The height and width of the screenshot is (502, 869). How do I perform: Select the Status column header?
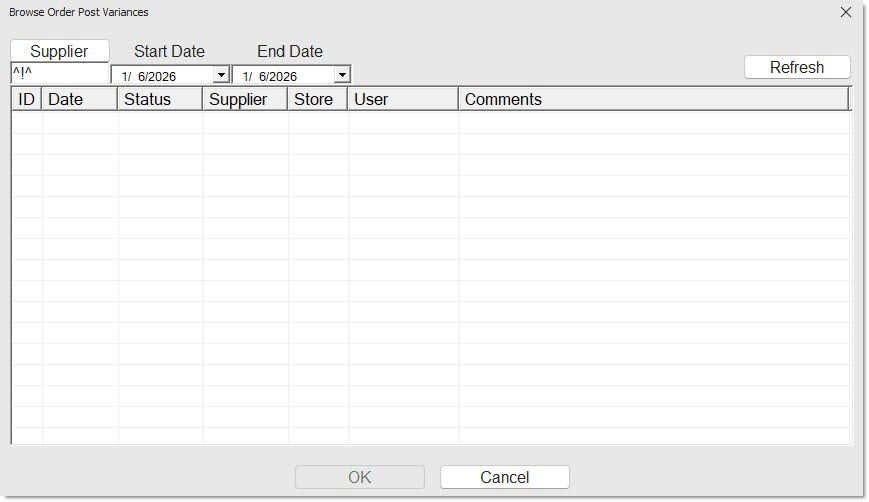click(159, 99)
